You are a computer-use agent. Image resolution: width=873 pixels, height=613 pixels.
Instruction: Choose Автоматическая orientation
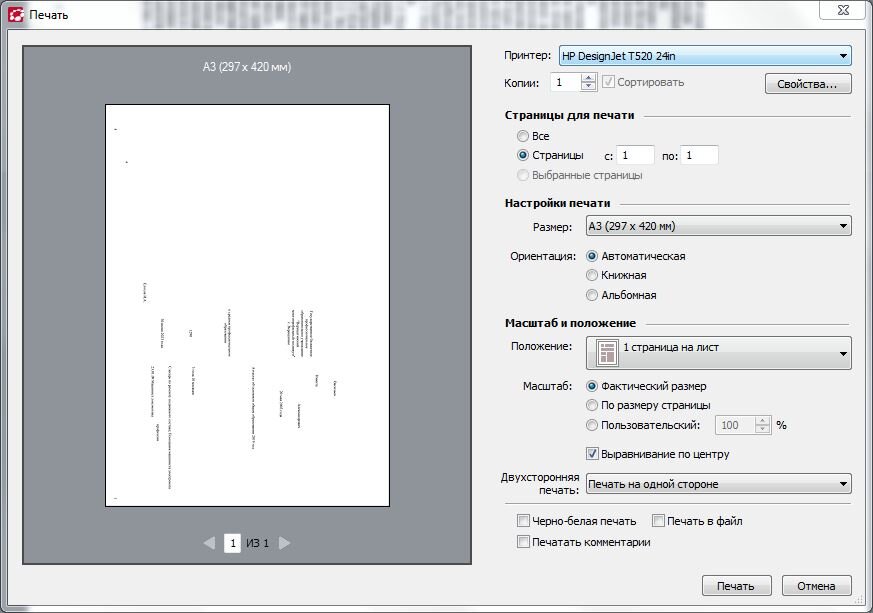pos(592,256)
